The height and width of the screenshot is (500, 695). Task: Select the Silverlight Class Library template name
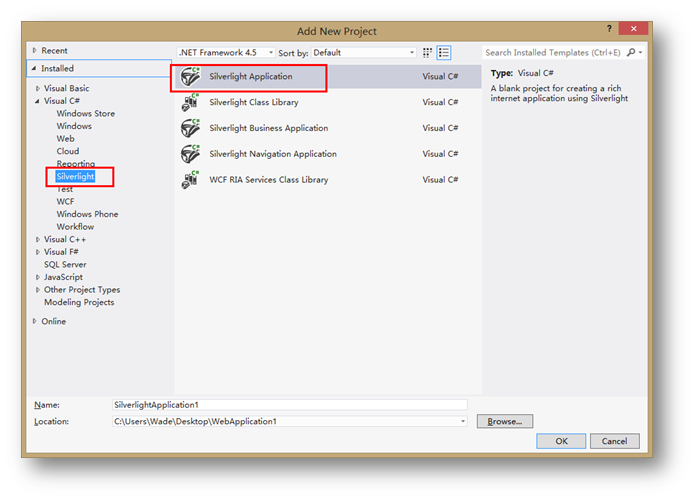[254, 102]
